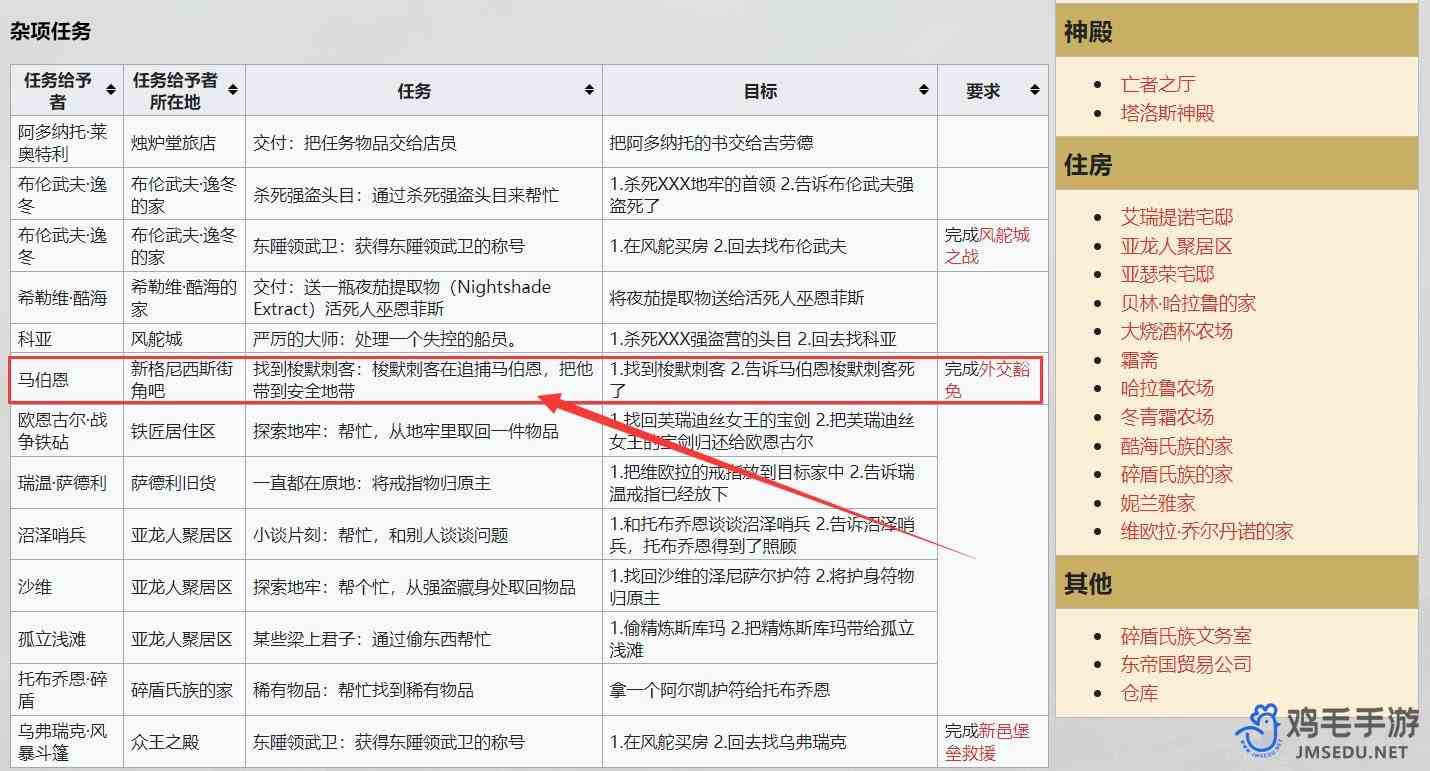The image size is (1430, 771).
Task: Click the 杂项任务 section heading
Action: pos(50,31)
